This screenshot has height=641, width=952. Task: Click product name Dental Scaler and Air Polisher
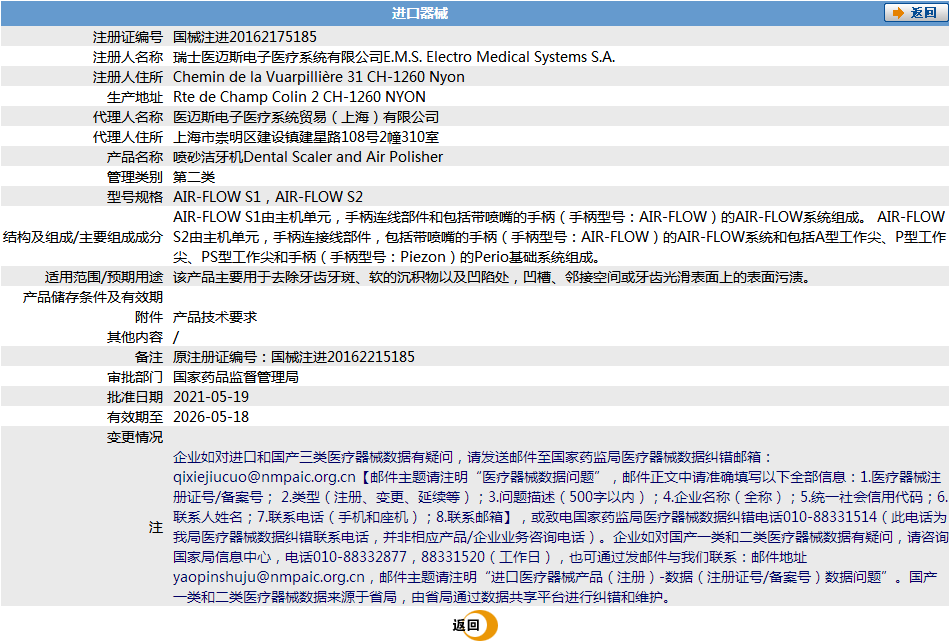(343, 157)
